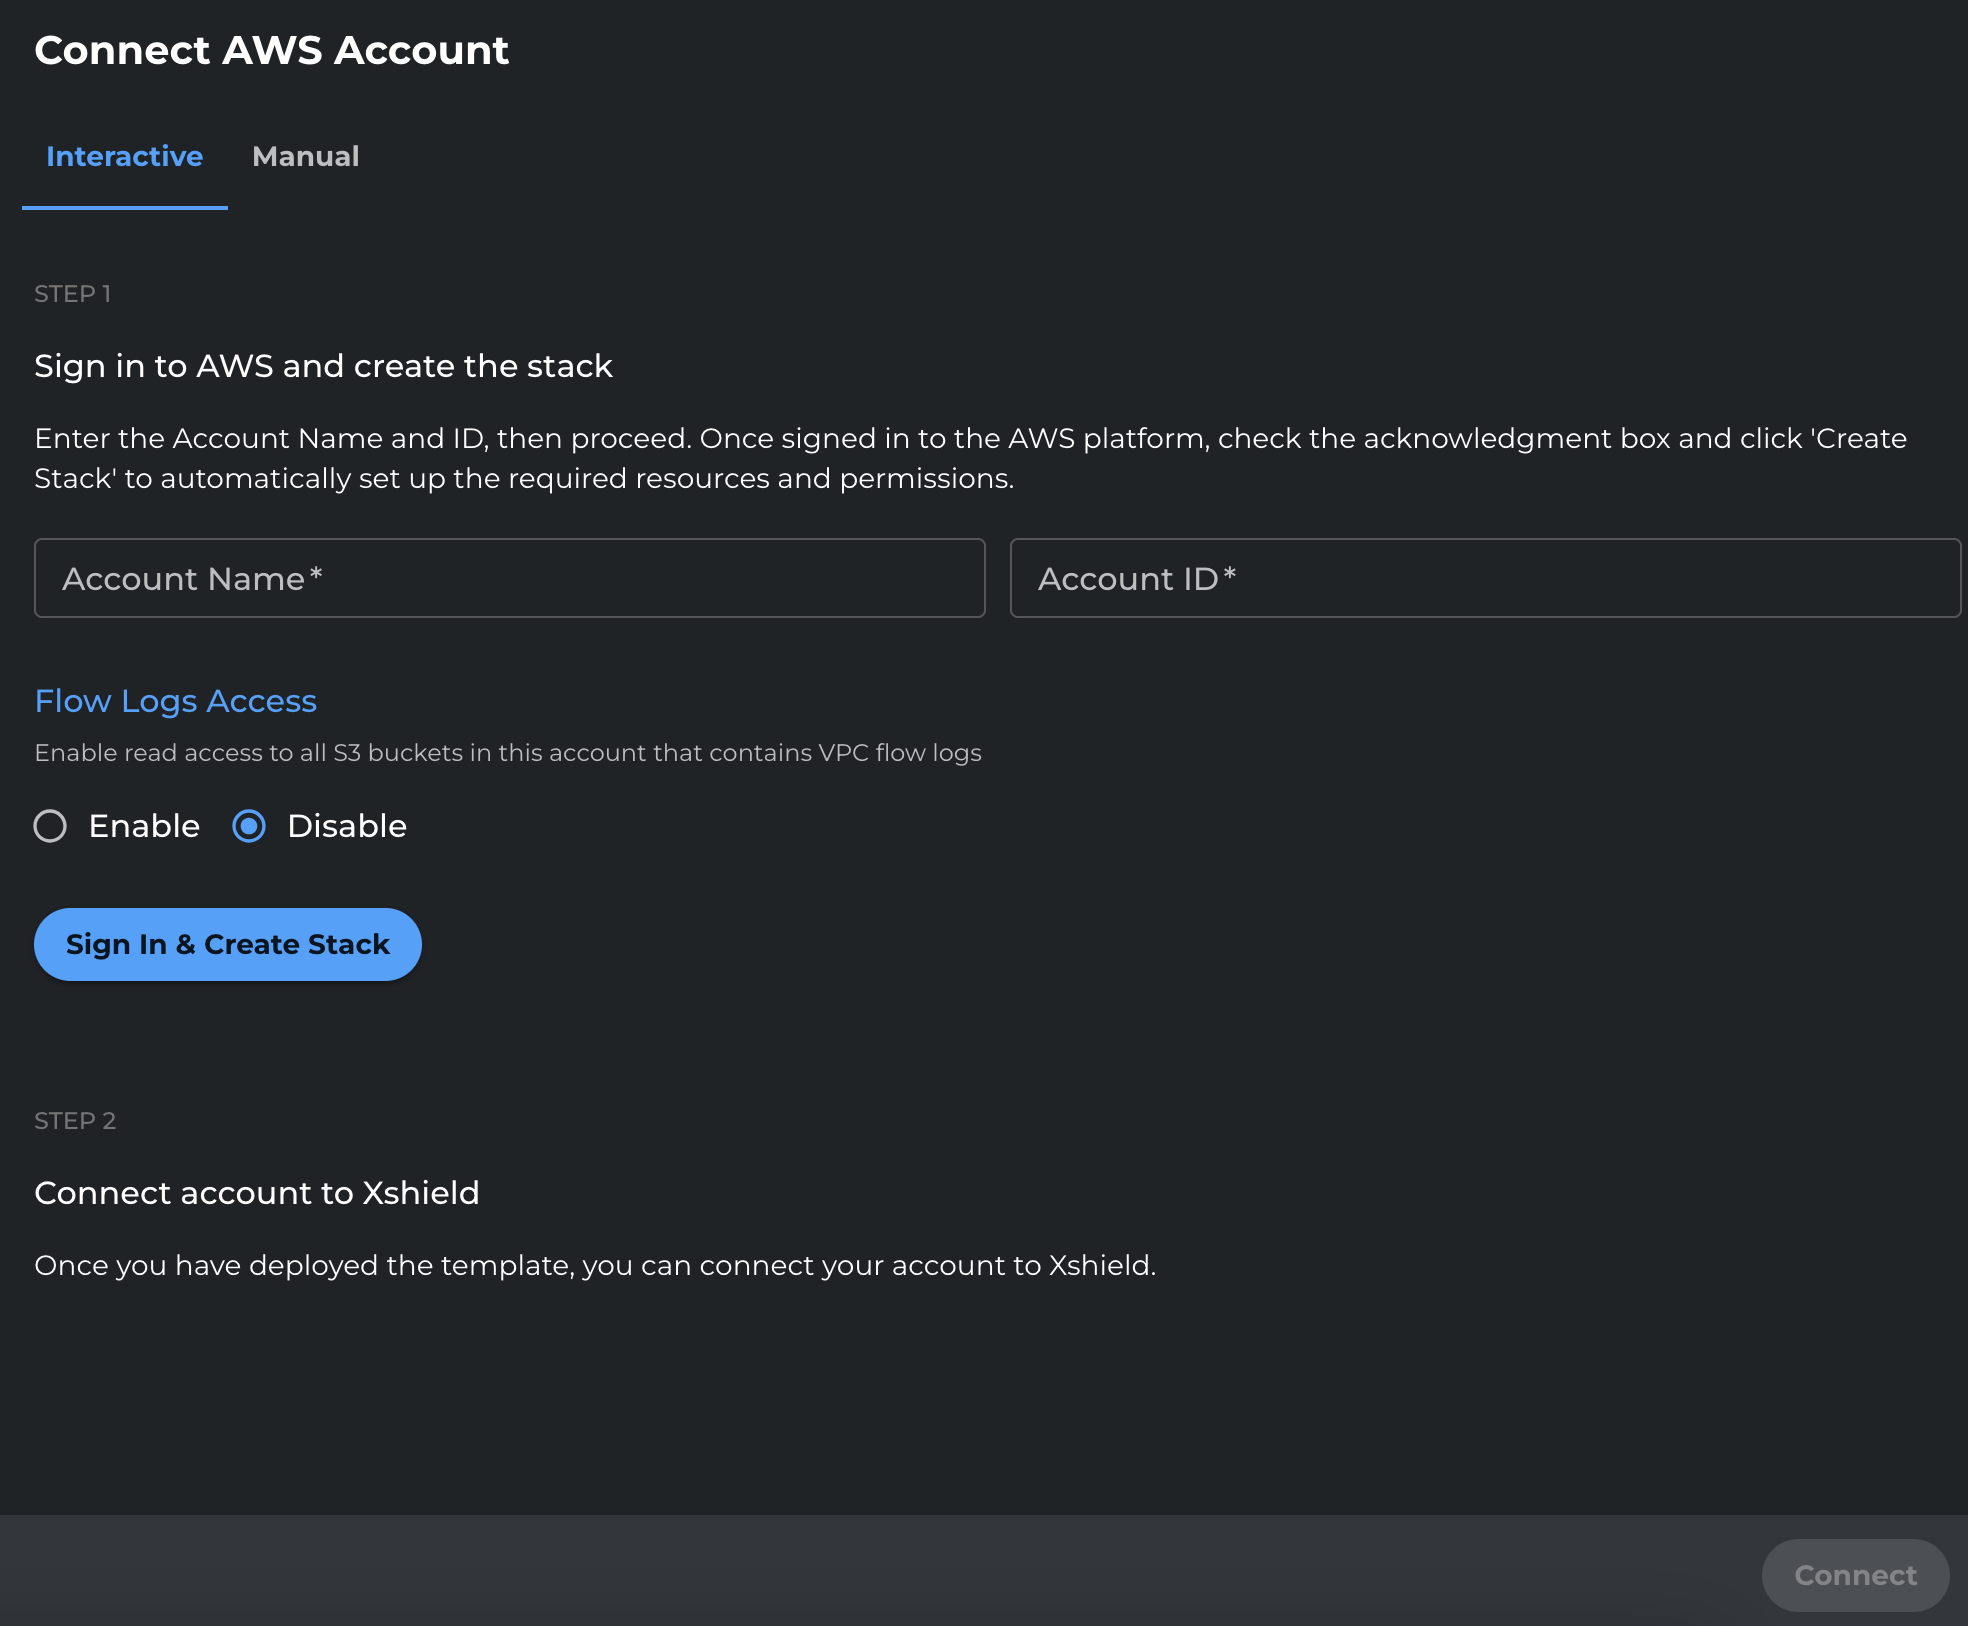Start stack creation via Sign In & Create Stack
This screenshot has height=1626, width=1968.
click(228, 943)
